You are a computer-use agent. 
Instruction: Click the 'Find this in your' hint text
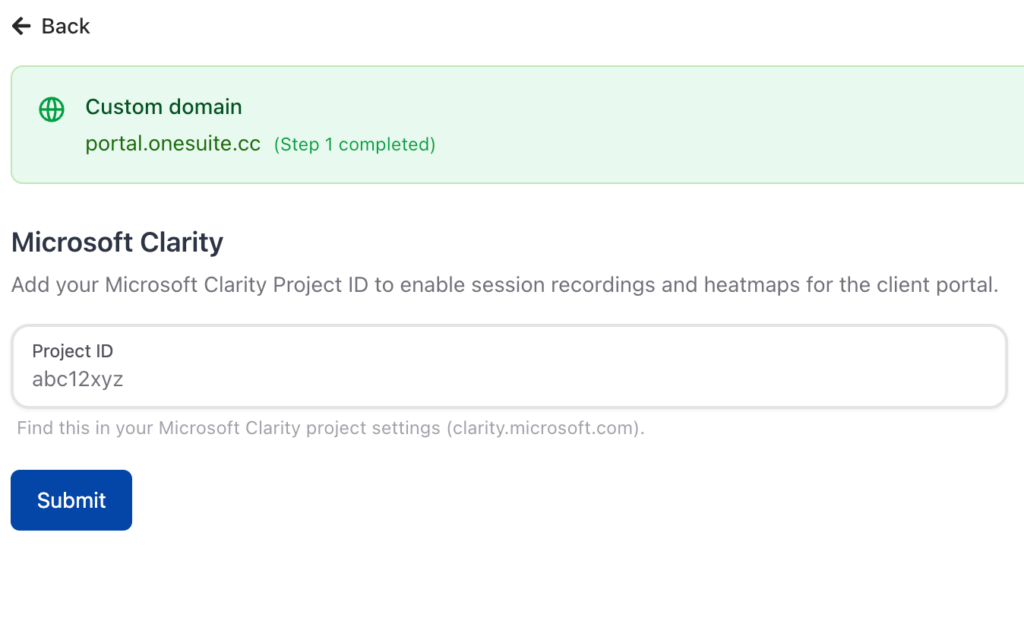(85, 428)
